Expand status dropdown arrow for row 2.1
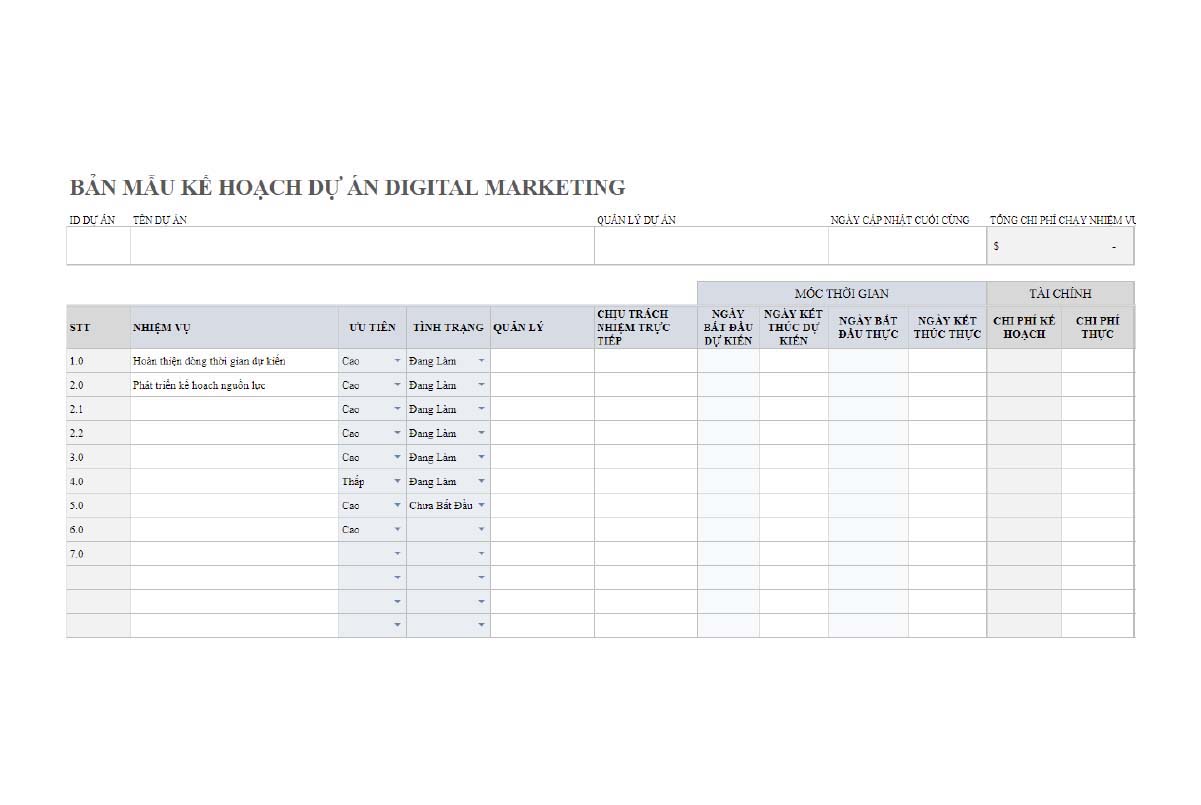The image size is (1201, 805). 481,409
